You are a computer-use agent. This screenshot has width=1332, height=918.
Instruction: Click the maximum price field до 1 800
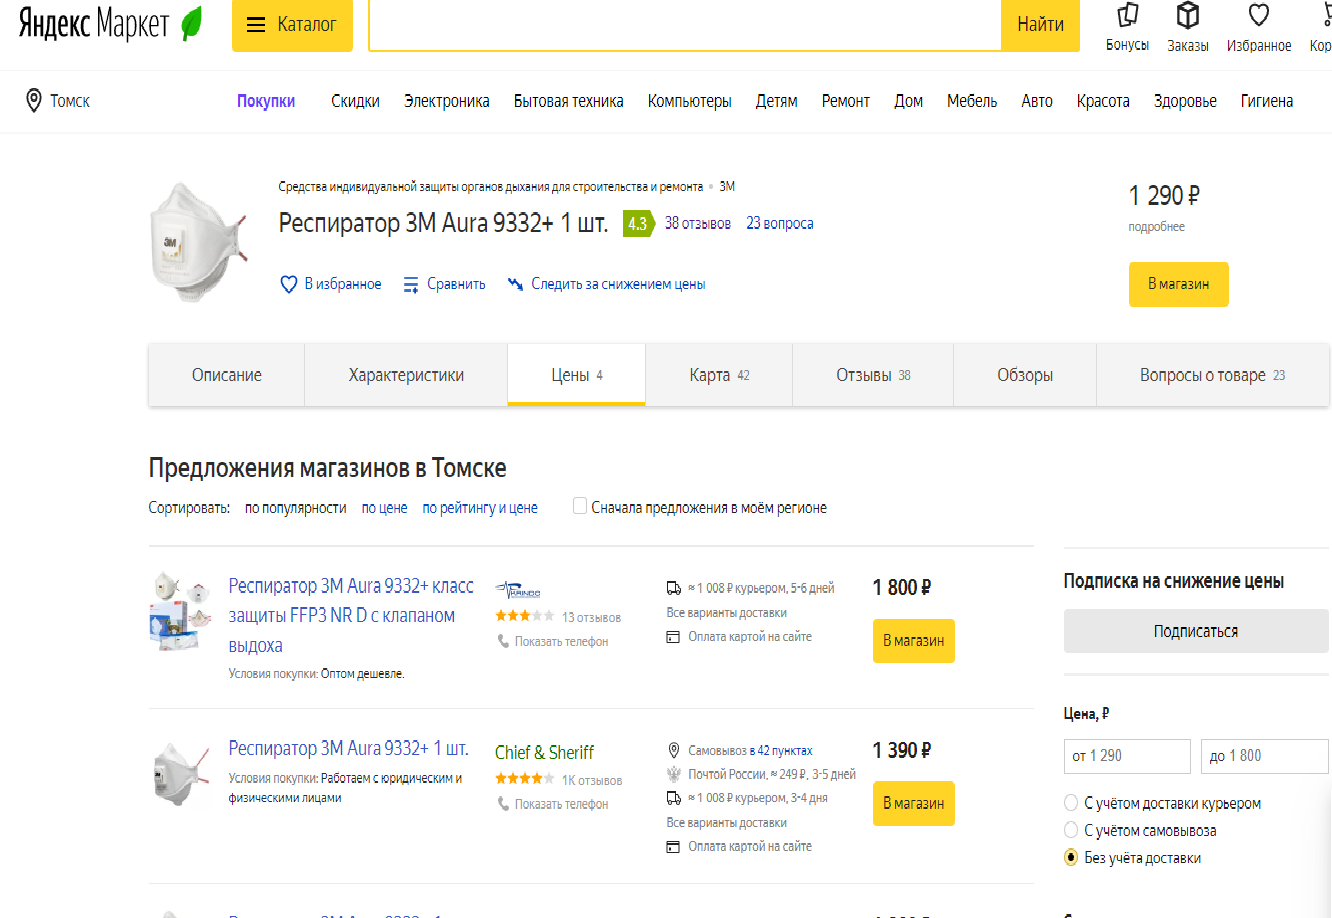(x=1265, y=756)
